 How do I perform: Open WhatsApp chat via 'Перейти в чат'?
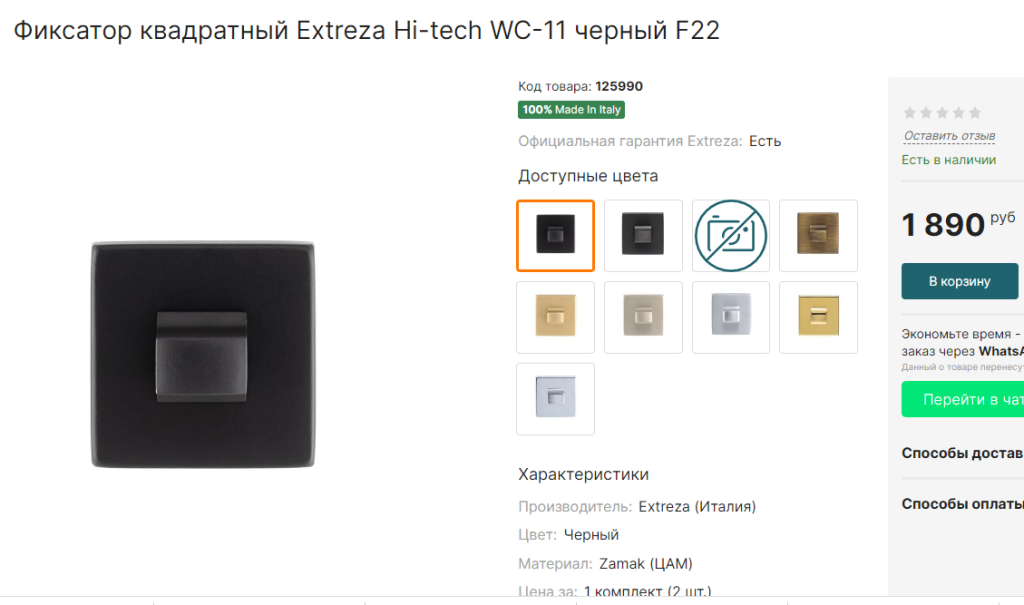pos(963,399)
